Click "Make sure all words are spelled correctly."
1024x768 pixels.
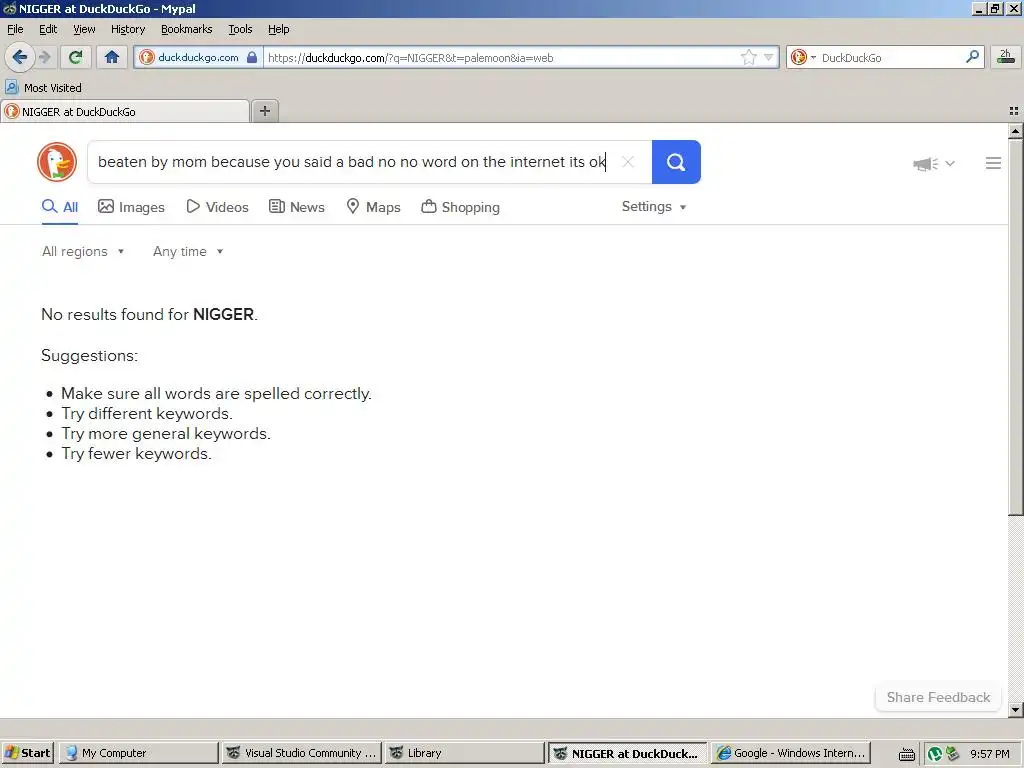coord(216,394)
